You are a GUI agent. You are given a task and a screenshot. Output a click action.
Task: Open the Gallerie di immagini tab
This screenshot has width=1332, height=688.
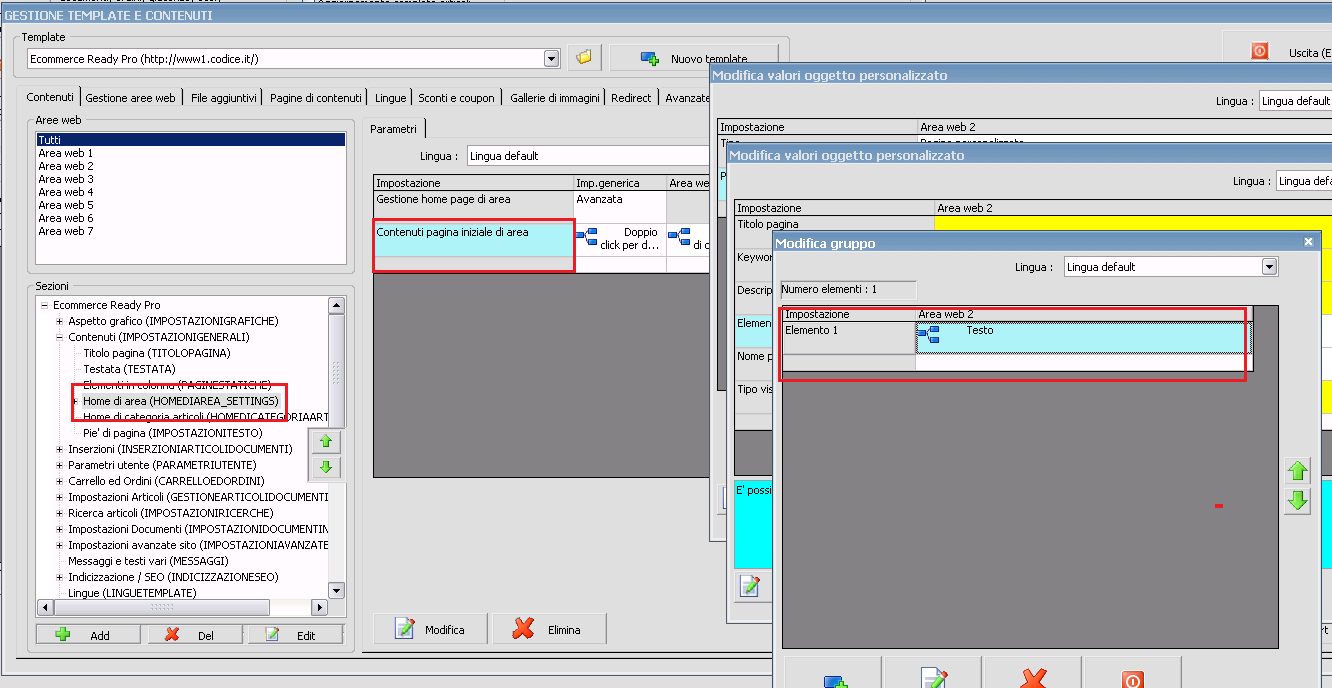(554, 98)
